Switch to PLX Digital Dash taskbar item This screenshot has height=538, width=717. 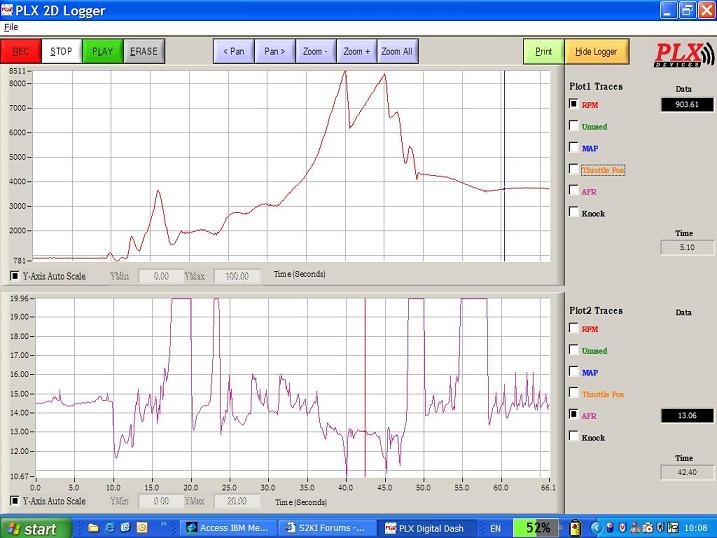(425, 528)
